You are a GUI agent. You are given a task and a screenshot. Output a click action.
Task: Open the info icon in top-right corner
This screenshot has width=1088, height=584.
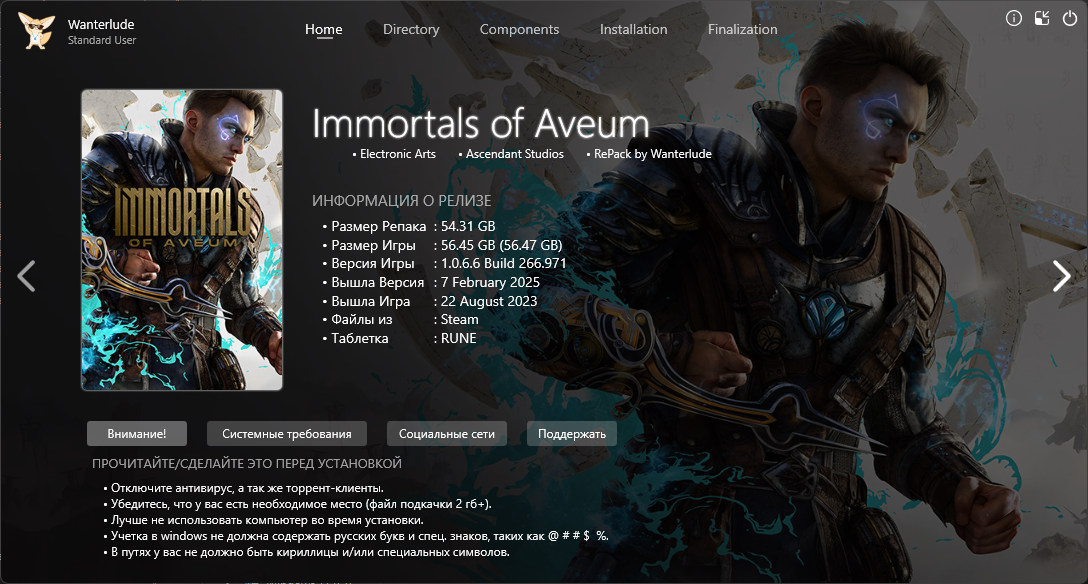click(1014, 18)
